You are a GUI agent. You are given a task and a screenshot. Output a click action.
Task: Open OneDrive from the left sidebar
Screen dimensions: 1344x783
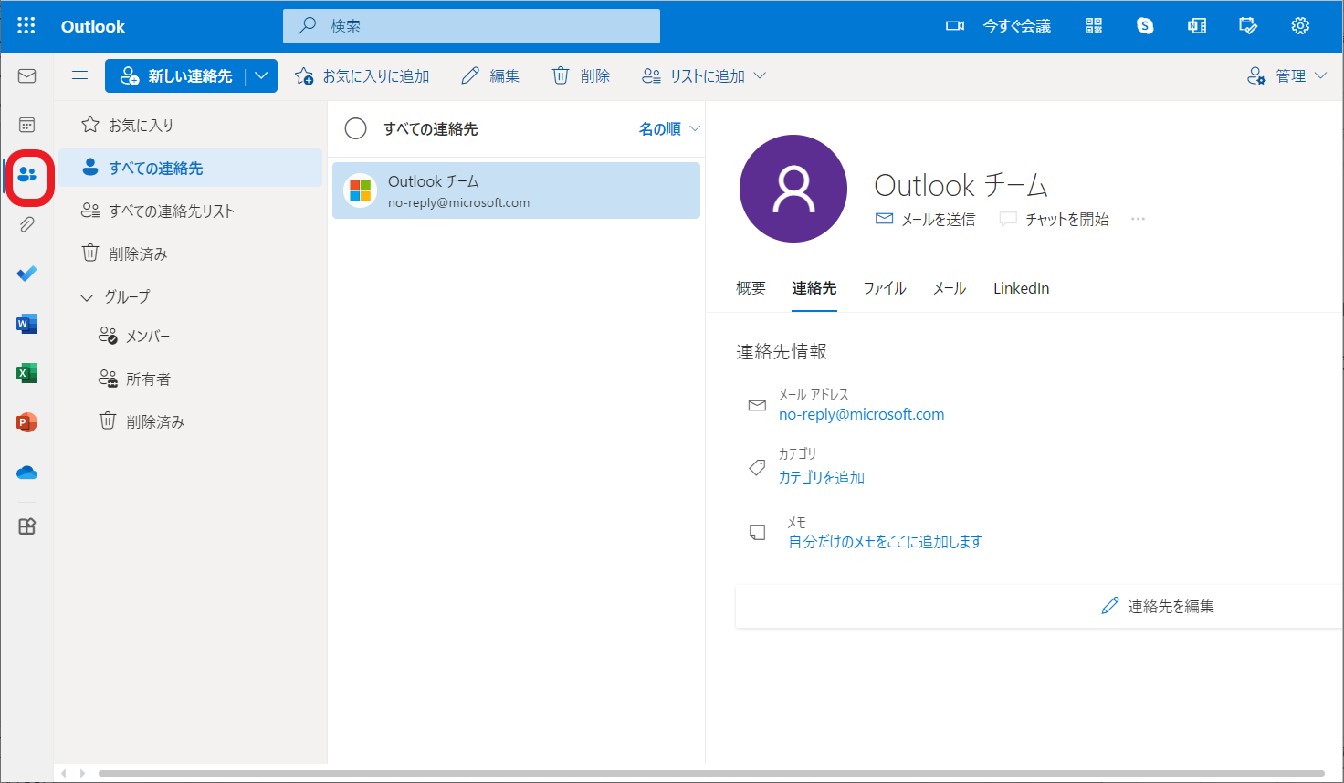coord(25,470)
